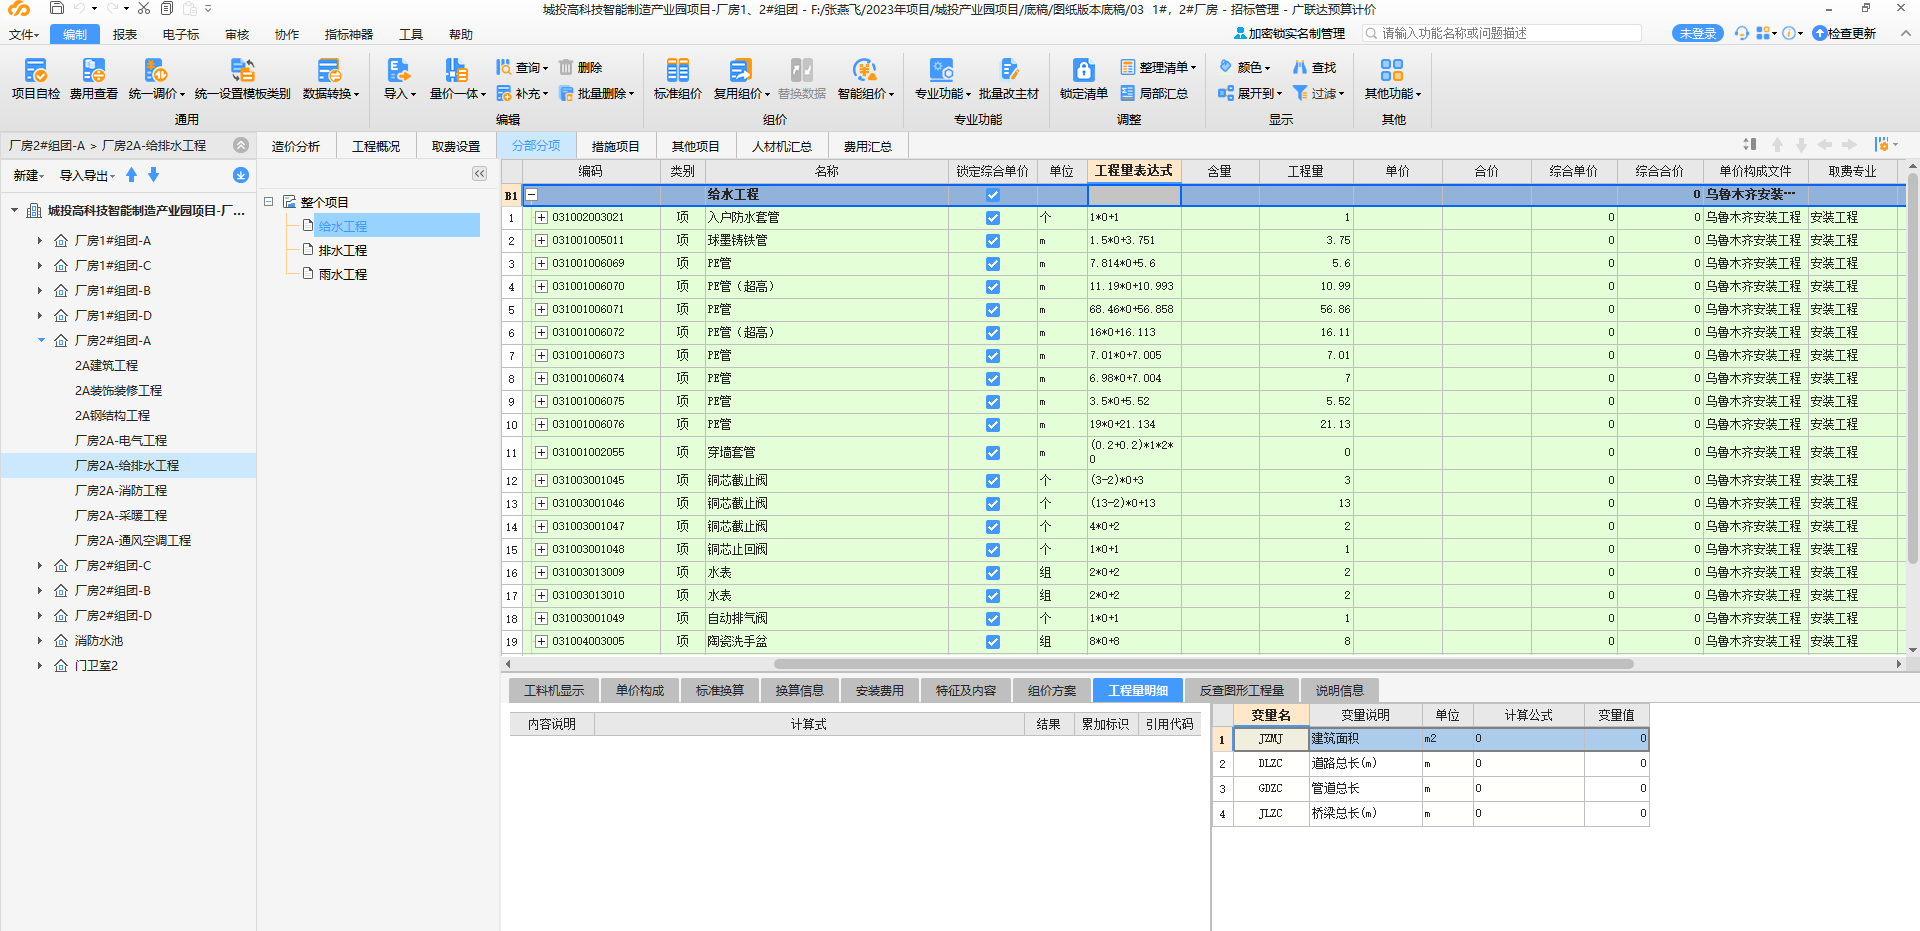1920x931 pixels.
Task: Select the 标准组价 ribbon icon
Action: [x=678, y=71]
